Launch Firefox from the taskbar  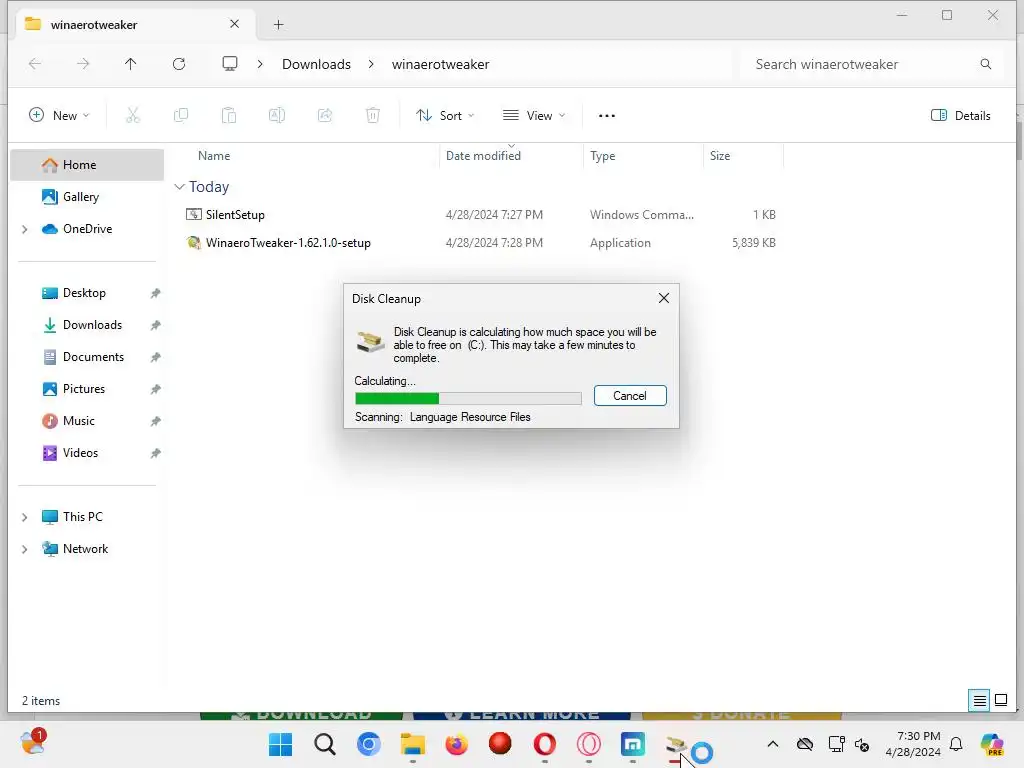click(456, 744)
